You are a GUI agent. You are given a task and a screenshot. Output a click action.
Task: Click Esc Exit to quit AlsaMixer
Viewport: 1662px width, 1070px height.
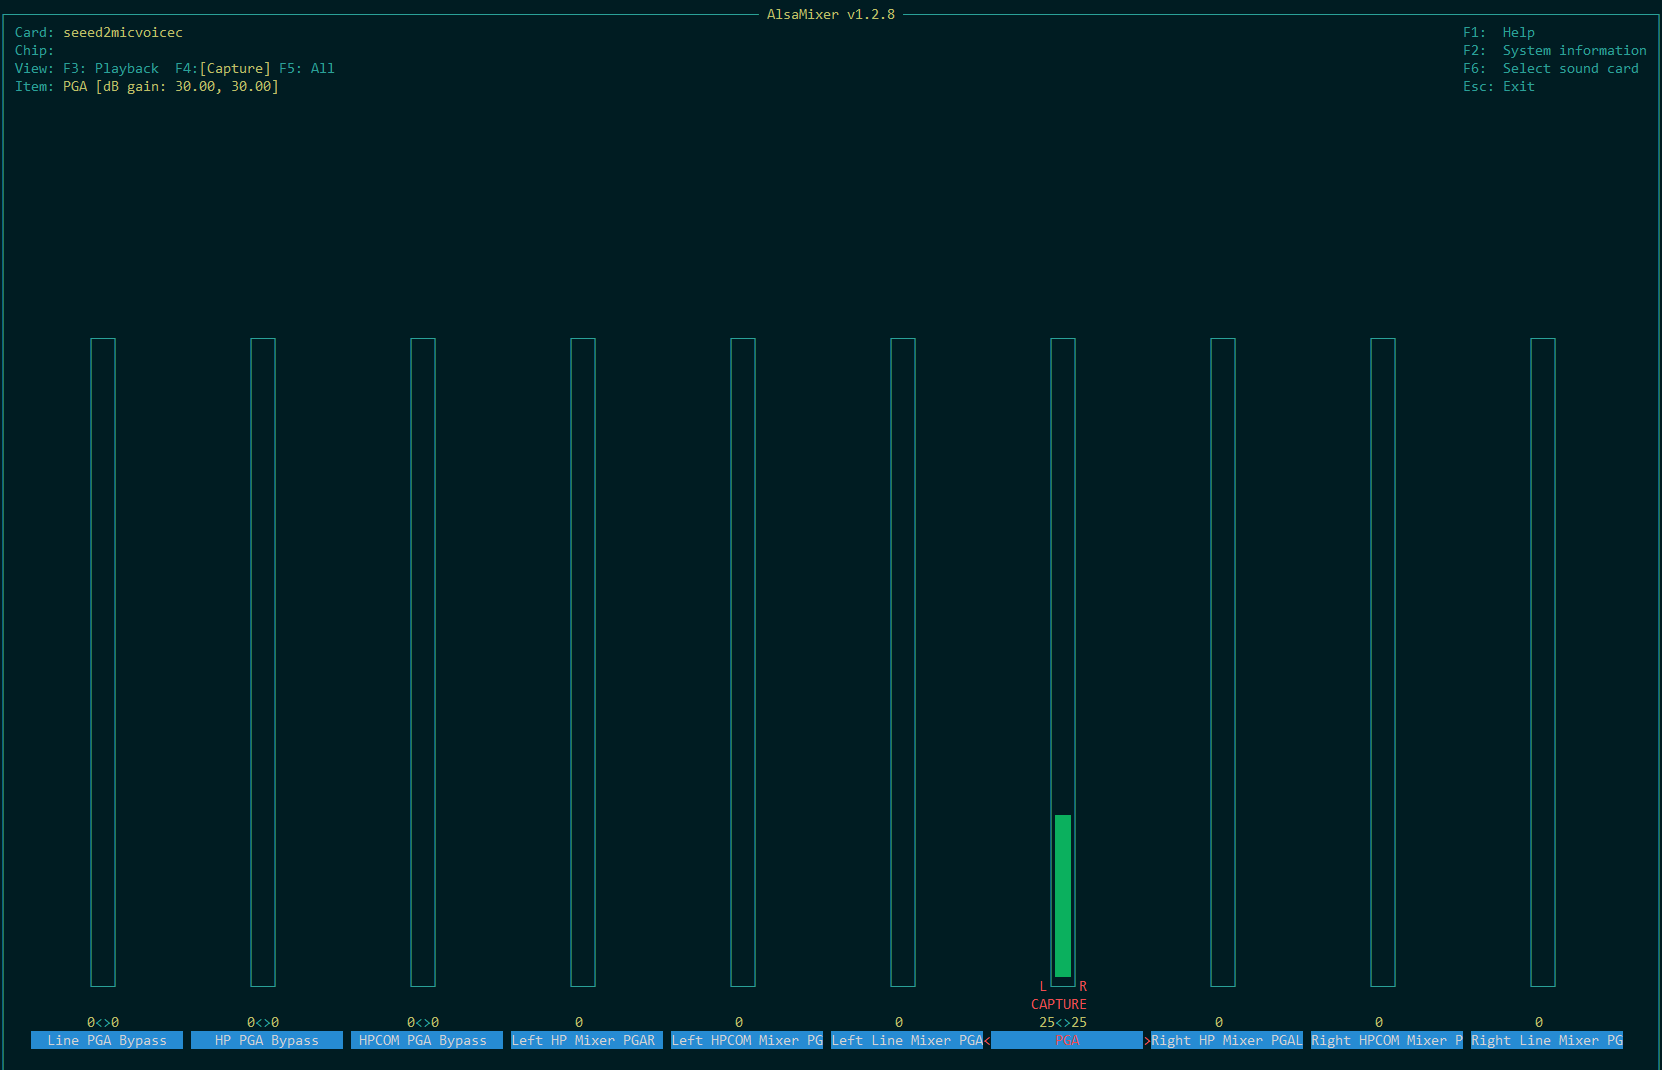pyautogui.click(x=1498, y=87)
